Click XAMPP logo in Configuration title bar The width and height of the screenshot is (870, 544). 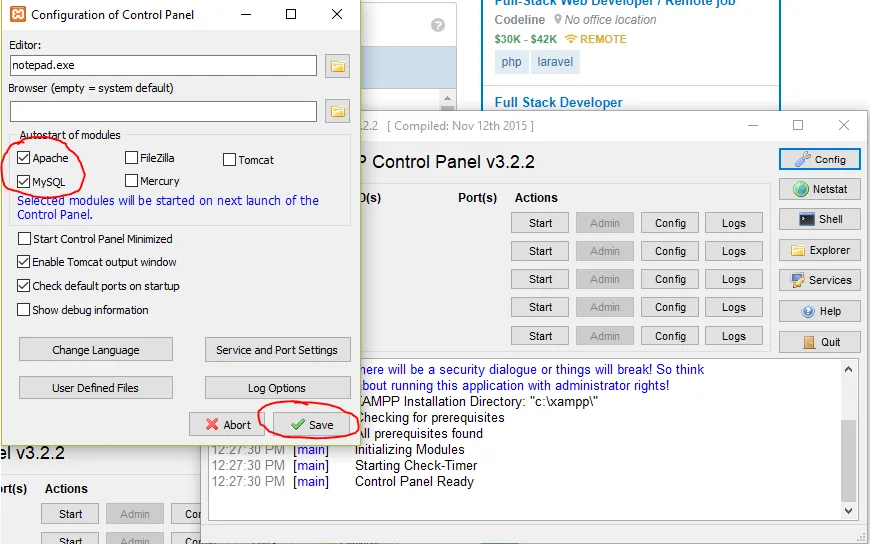tap(17, 14)
